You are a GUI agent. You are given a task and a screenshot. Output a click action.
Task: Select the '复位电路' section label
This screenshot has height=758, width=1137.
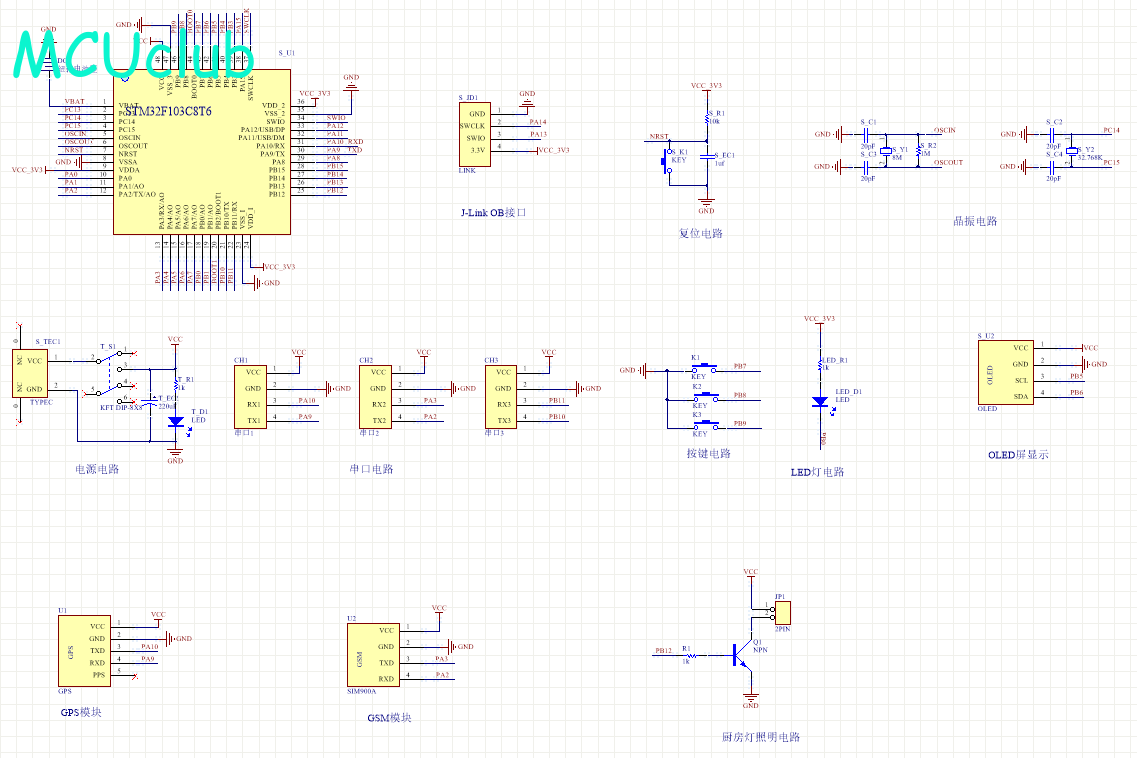[x=700, y=233]
